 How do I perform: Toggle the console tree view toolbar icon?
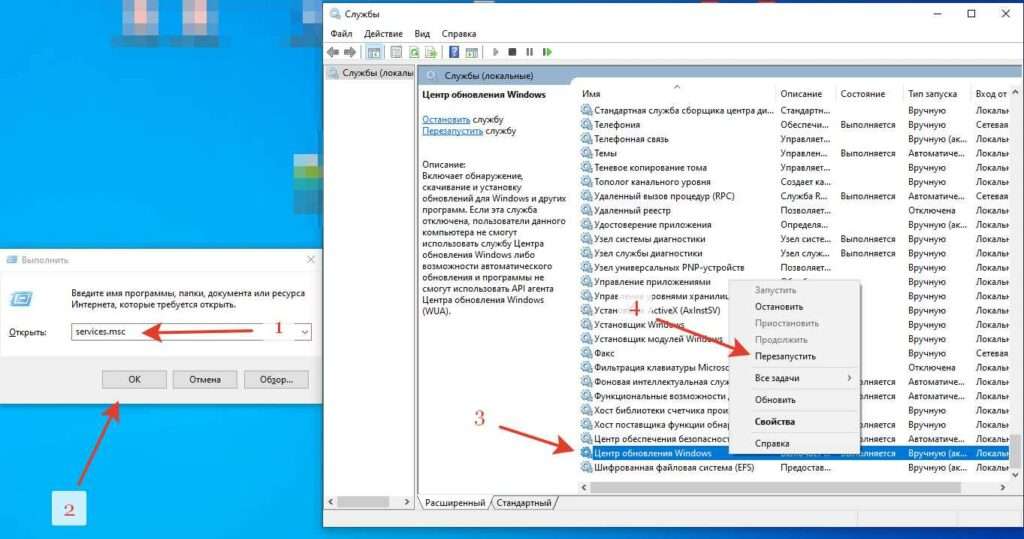point(374,52)
